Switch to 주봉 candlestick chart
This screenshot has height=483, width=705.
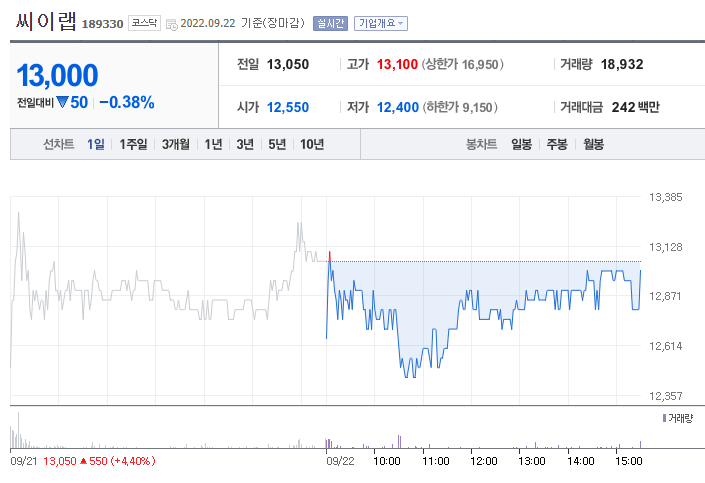tap(557, 144)
